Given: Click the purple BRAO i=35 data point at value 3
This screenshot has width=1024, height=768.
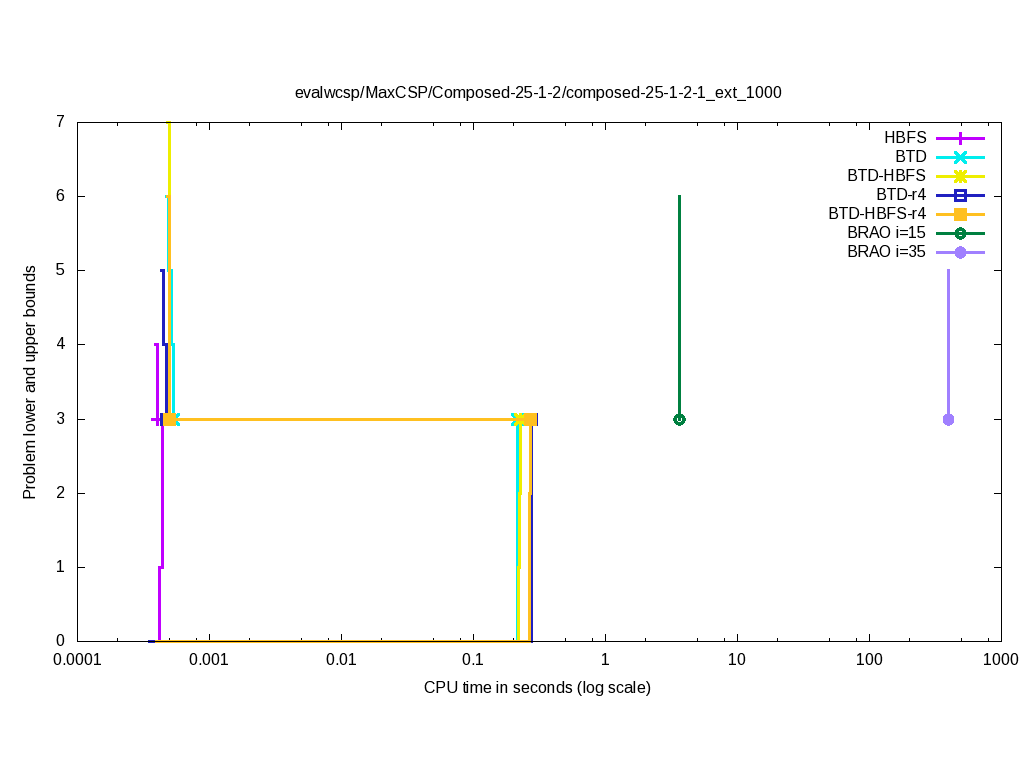Looking at the screenshot, I should pos(948,419).
